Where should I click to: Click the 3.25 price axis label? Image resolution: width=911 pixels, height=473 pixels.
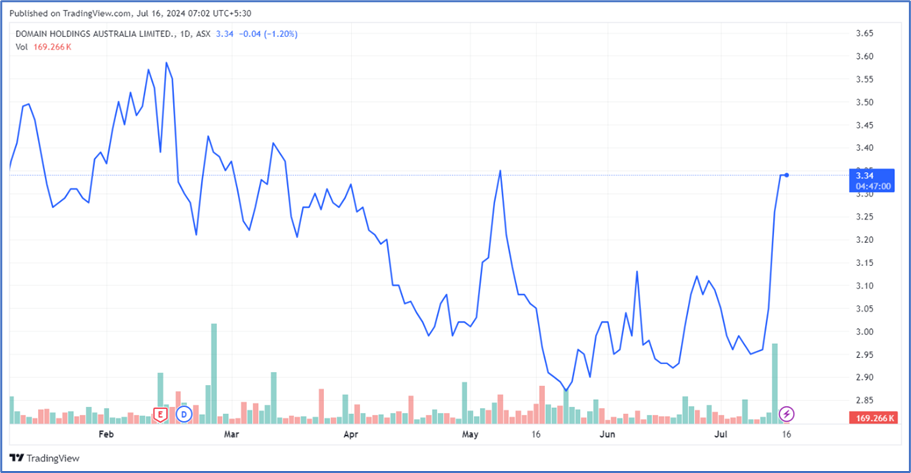point(865,217)
